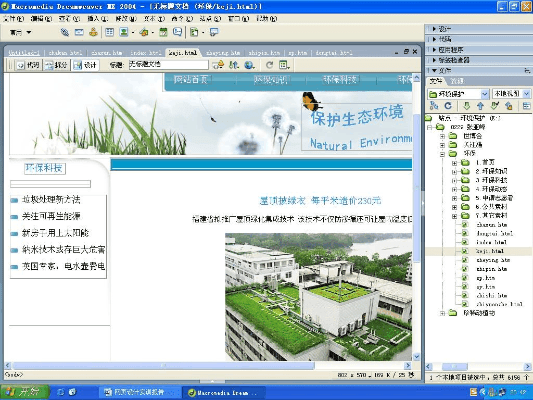Image resolution: width=533 pixels, height=400 pixels.
Task: Click the insert image icon
Action: (124, 32)
